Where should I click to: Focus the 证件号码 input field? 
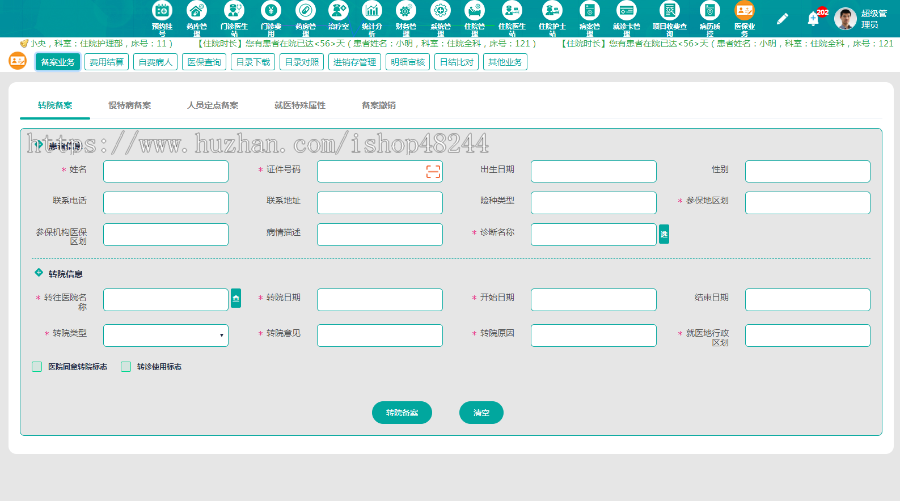click(380, 172)
